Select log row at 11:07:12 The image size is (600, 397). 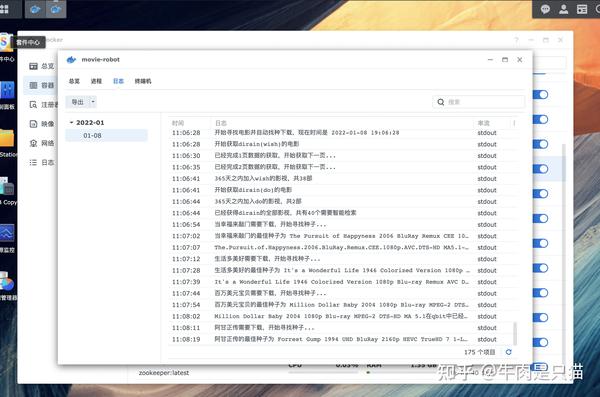click(343, 259)
